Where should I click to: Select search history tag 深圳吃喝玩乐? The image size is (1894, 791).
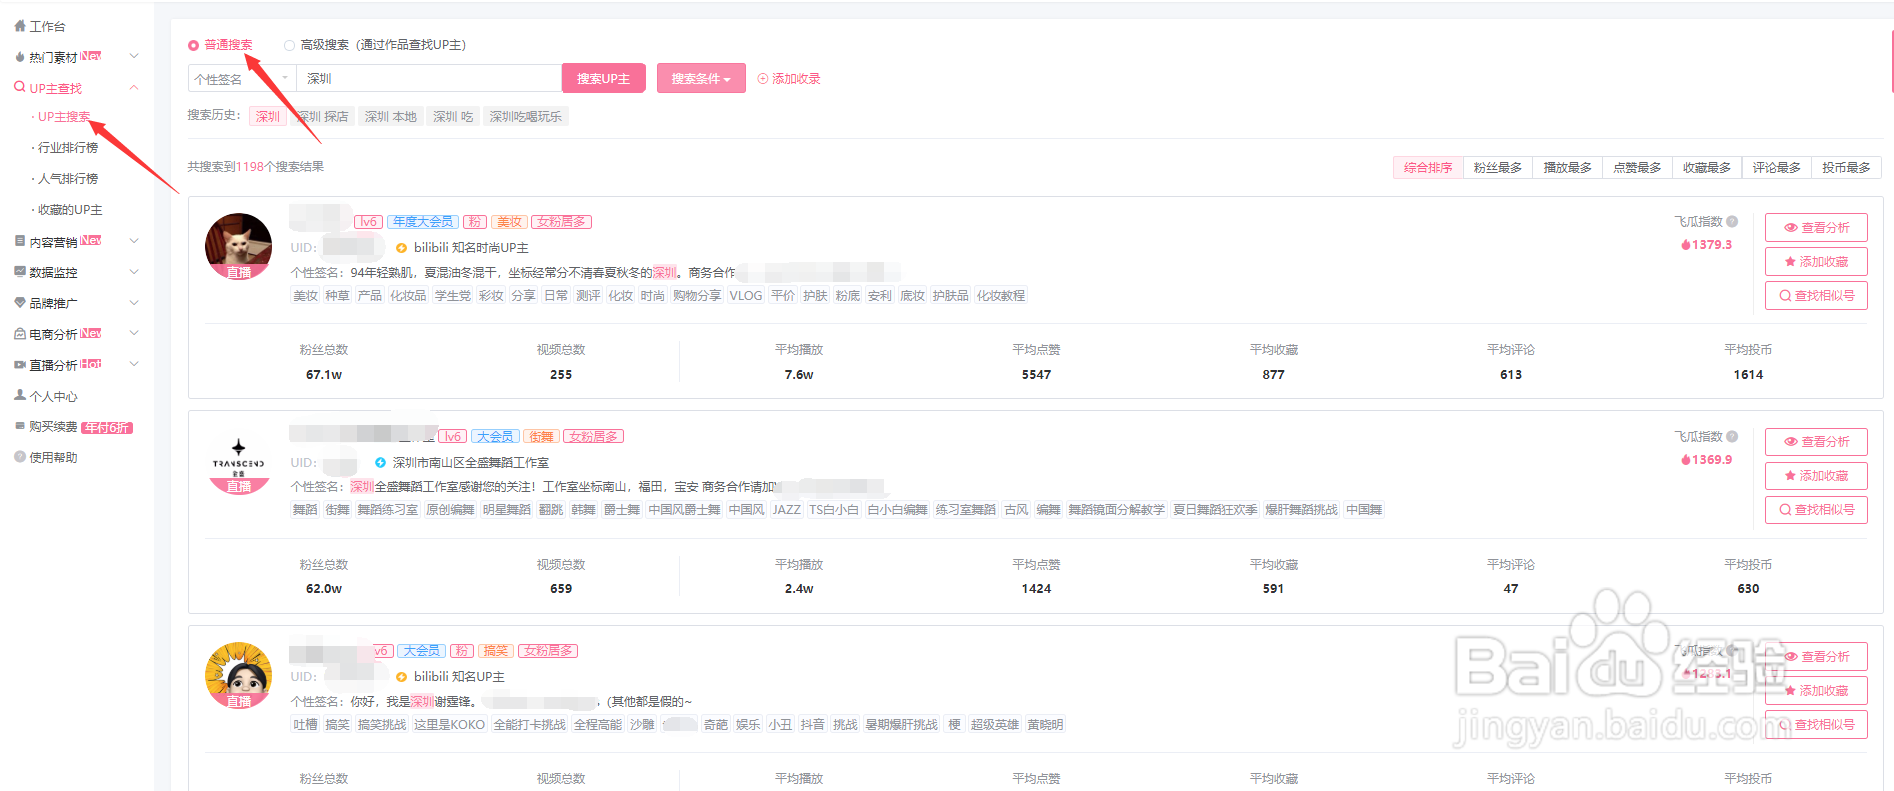[x=526, y=117]
